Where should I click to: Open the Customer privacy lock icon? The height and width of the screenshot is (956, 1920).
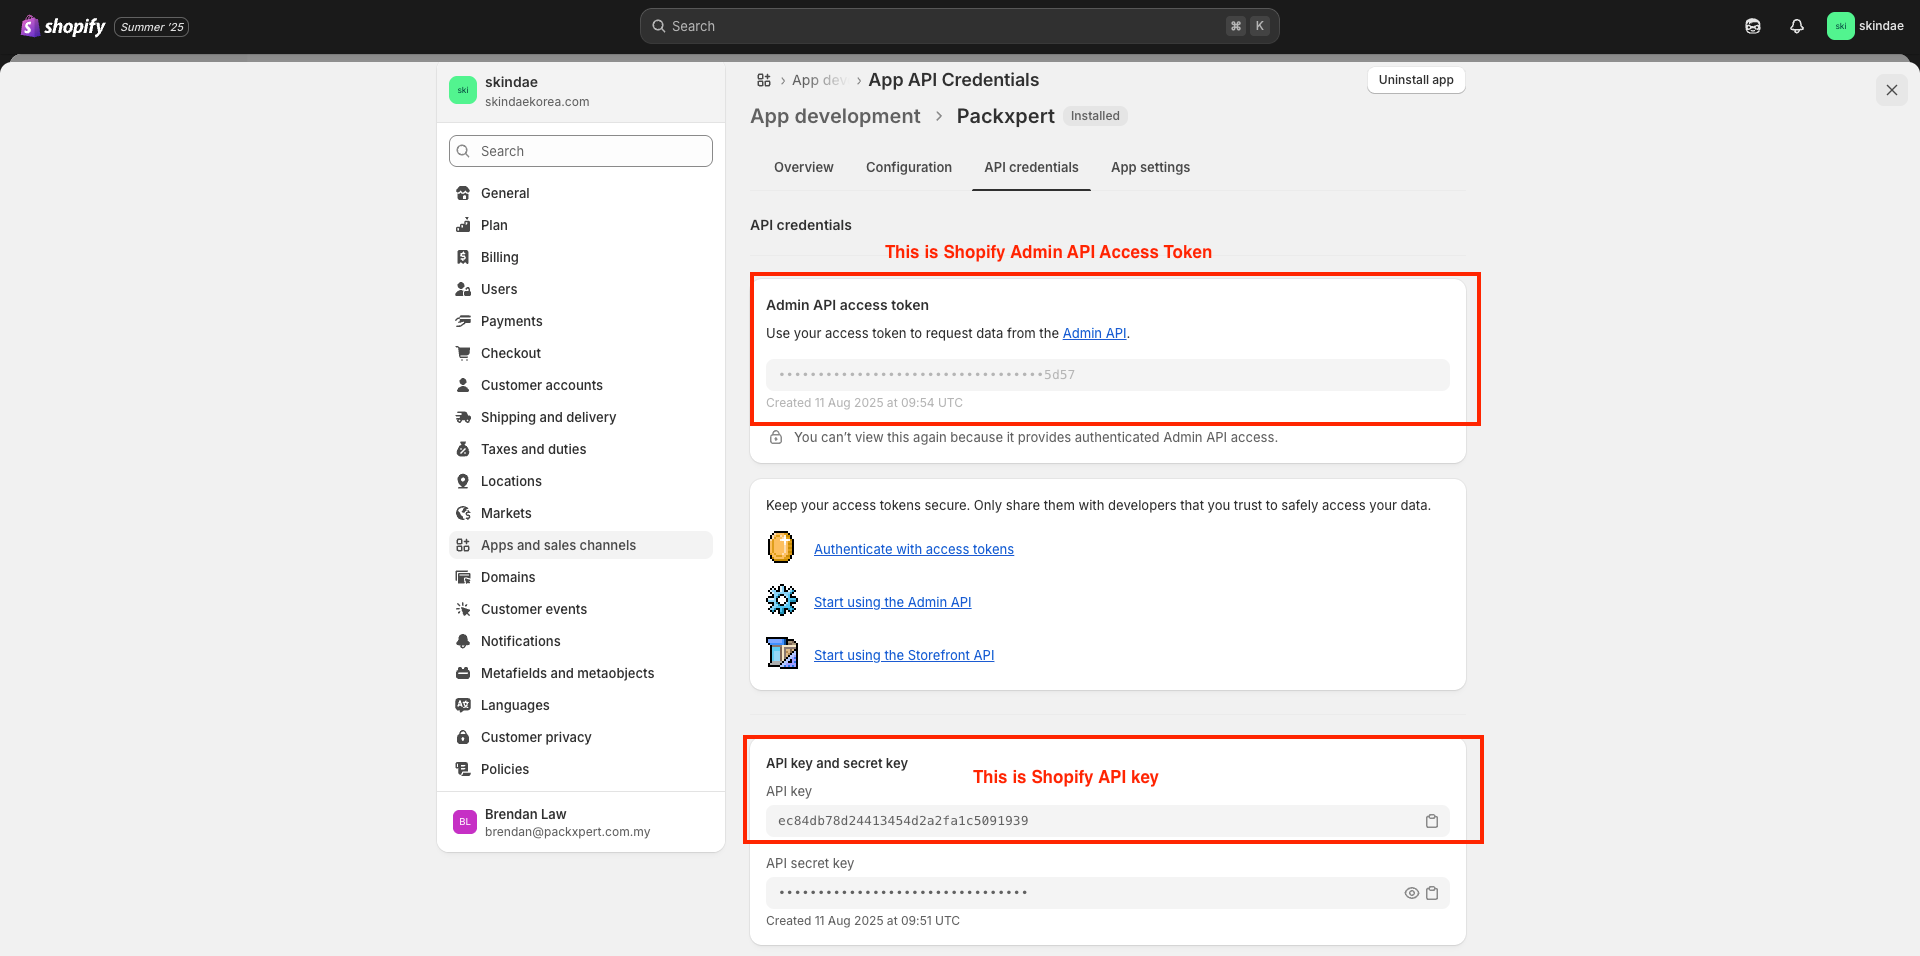(x=463, y=737)
